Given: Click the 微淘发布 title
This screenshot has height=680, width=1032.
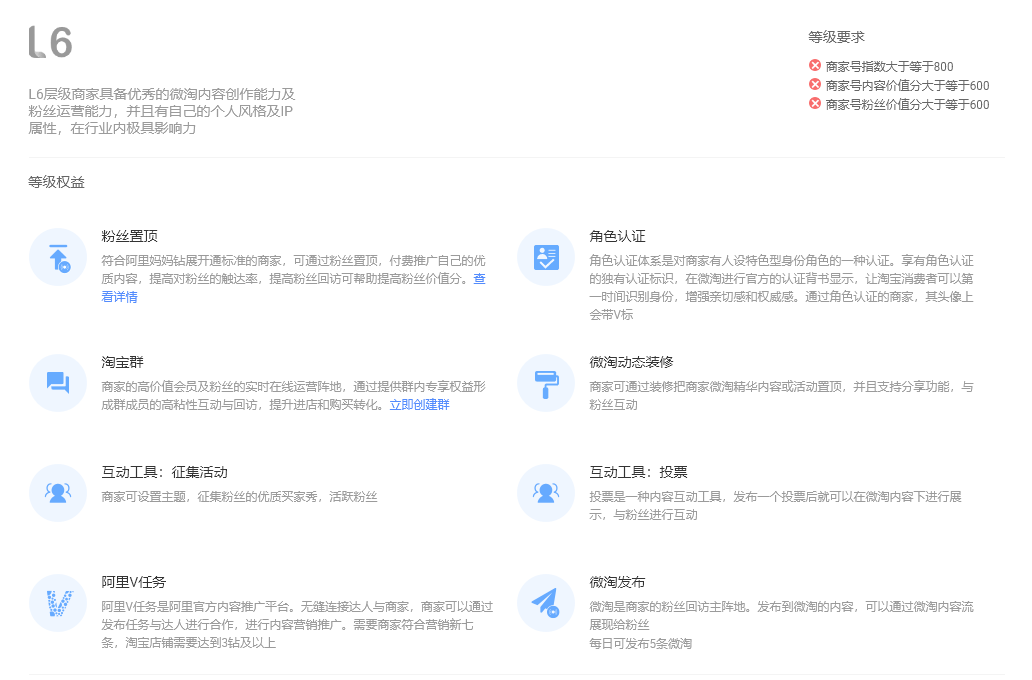Looking at the screenshot, I should (618, 582).
